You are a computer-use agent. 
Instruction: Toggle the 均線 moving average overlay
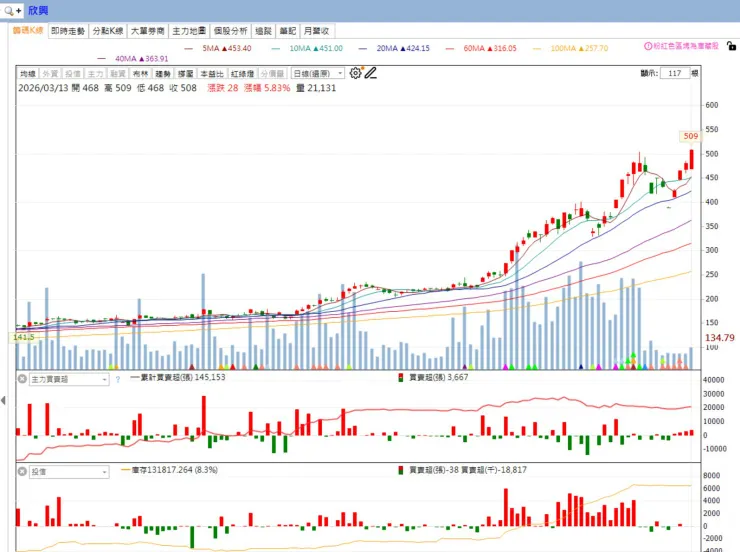(28, 74)
